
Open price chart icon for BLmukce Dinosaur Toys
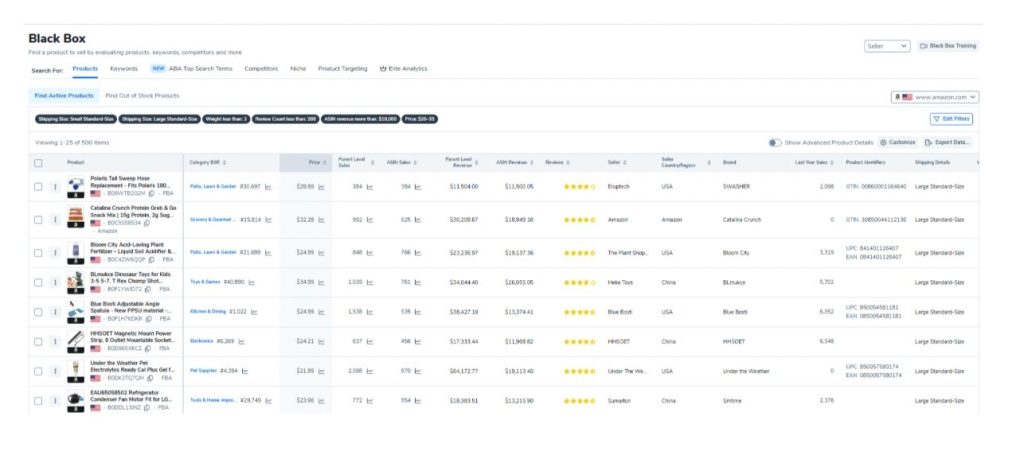click(321, 283)
